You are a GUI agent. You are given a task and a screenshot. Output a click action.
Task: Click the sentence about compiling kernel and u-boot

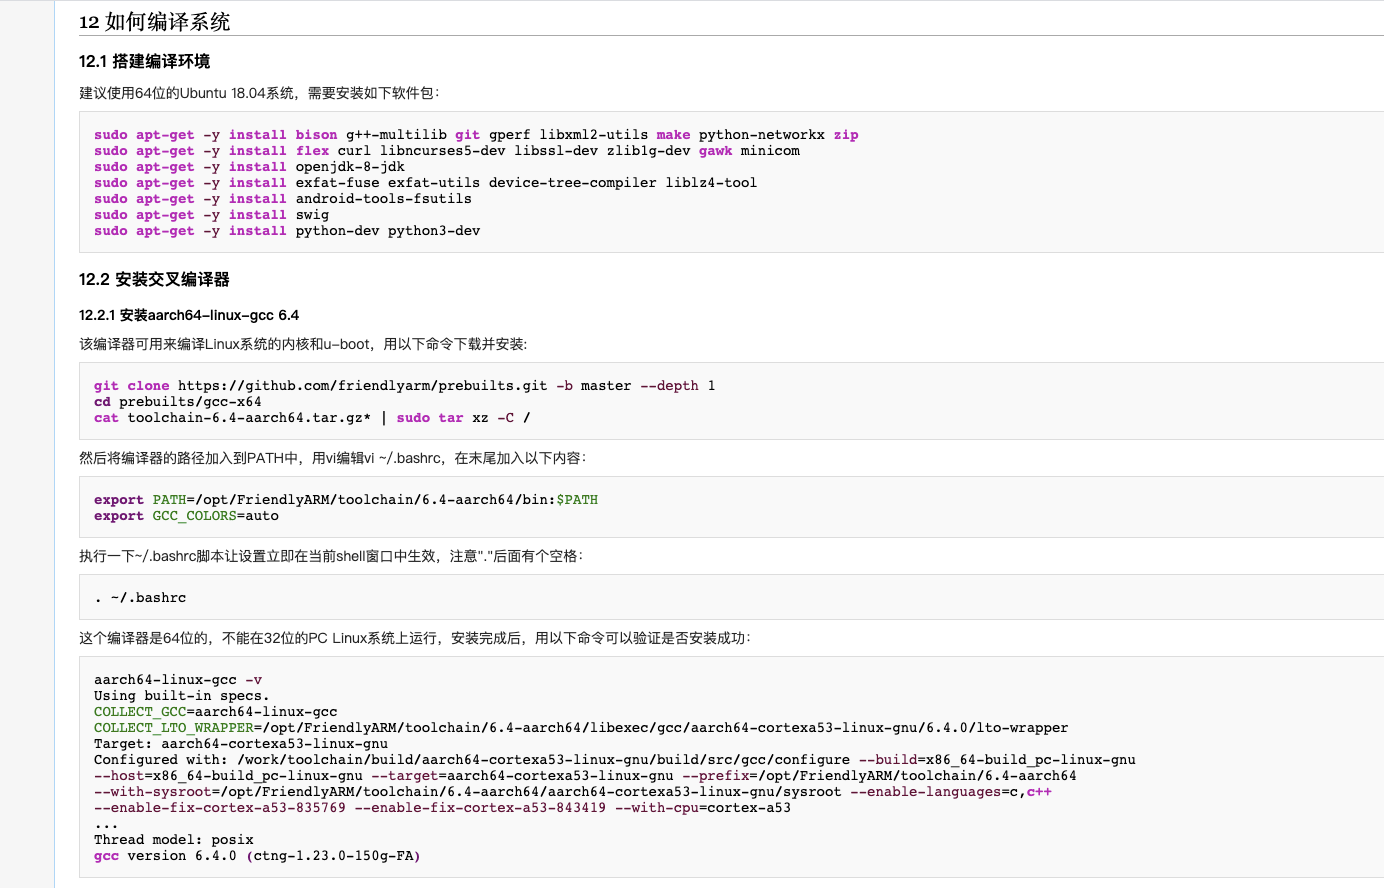pyautogui.click(x=303, y=344)
